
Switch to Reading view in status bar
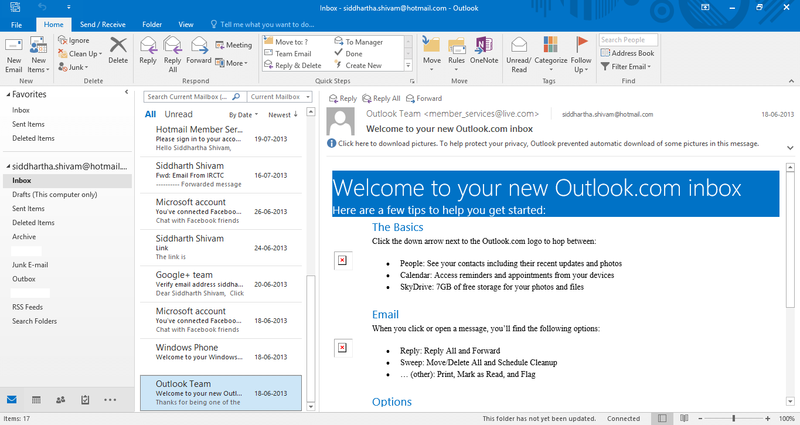click(684, 418)
